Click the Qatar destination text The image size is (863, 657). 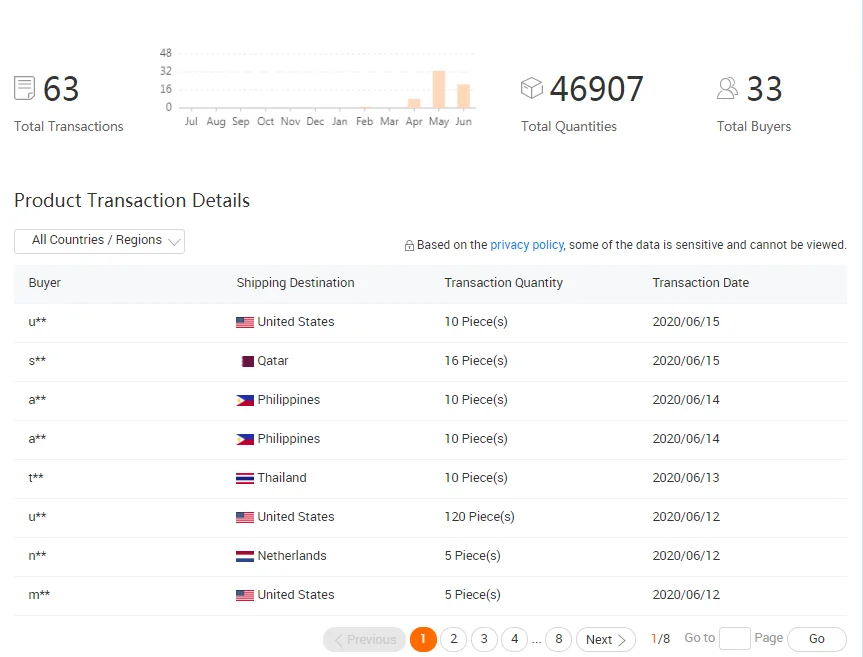point(273,361)
